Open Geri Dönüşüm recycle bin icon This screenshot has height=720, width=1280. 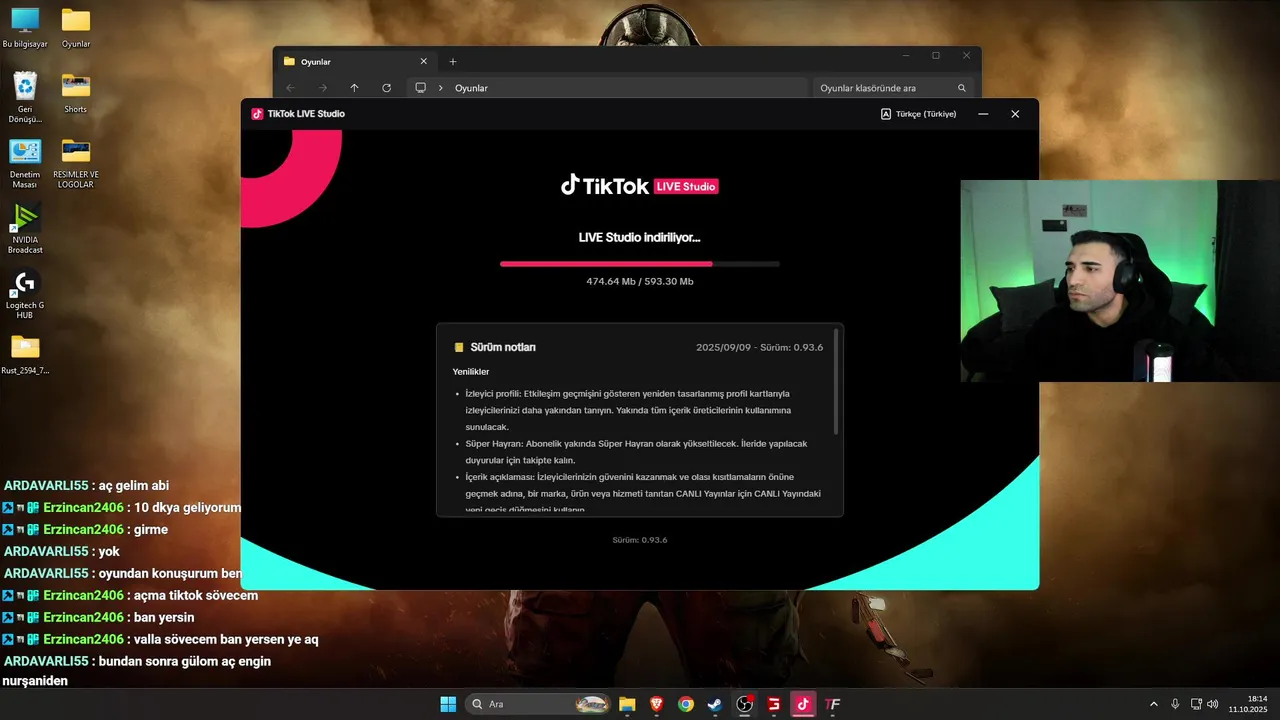pos(25,97)
